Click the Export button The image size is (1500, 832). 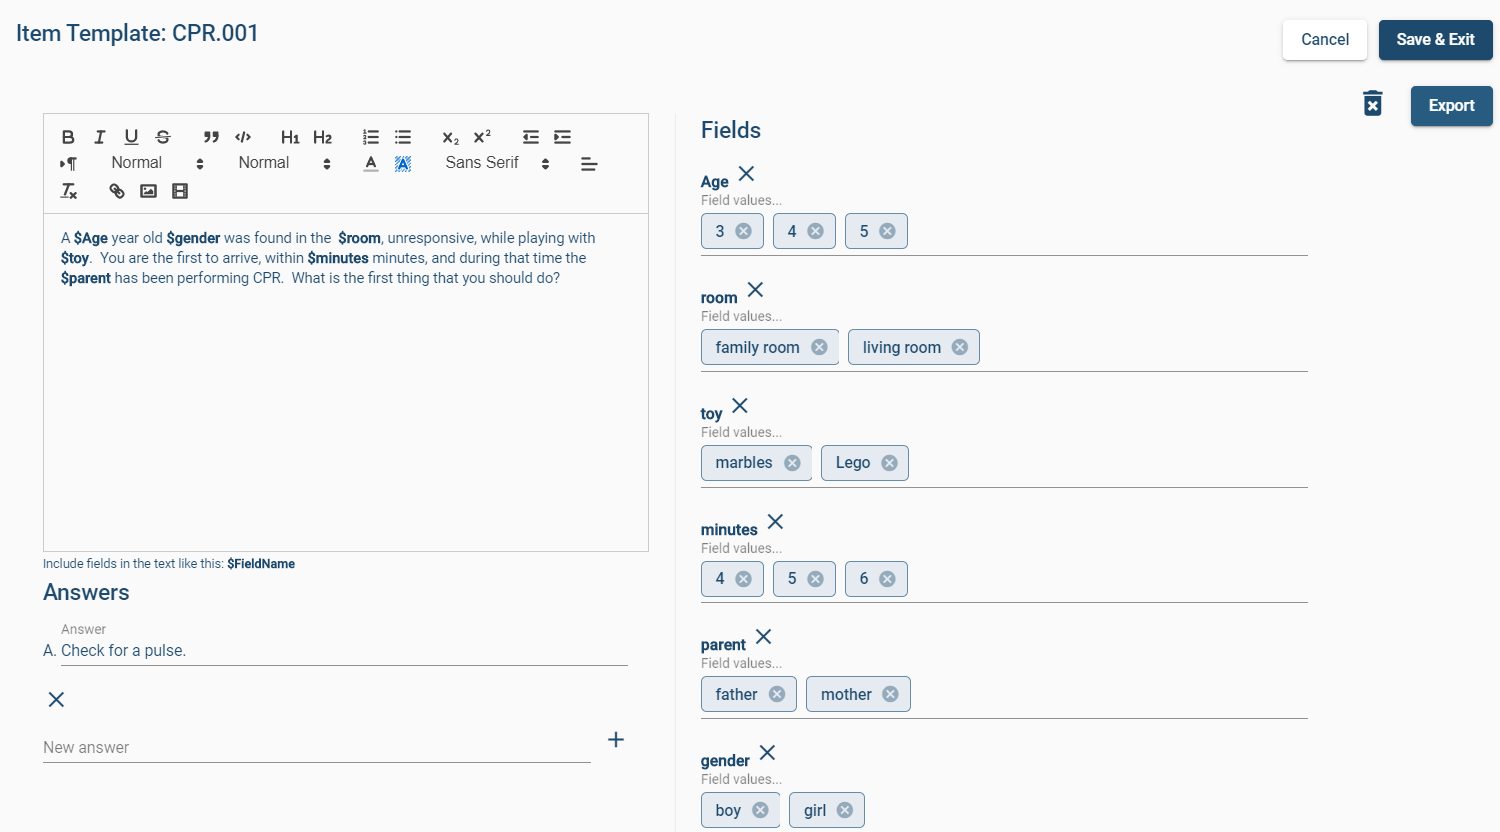pos(1451,106)
